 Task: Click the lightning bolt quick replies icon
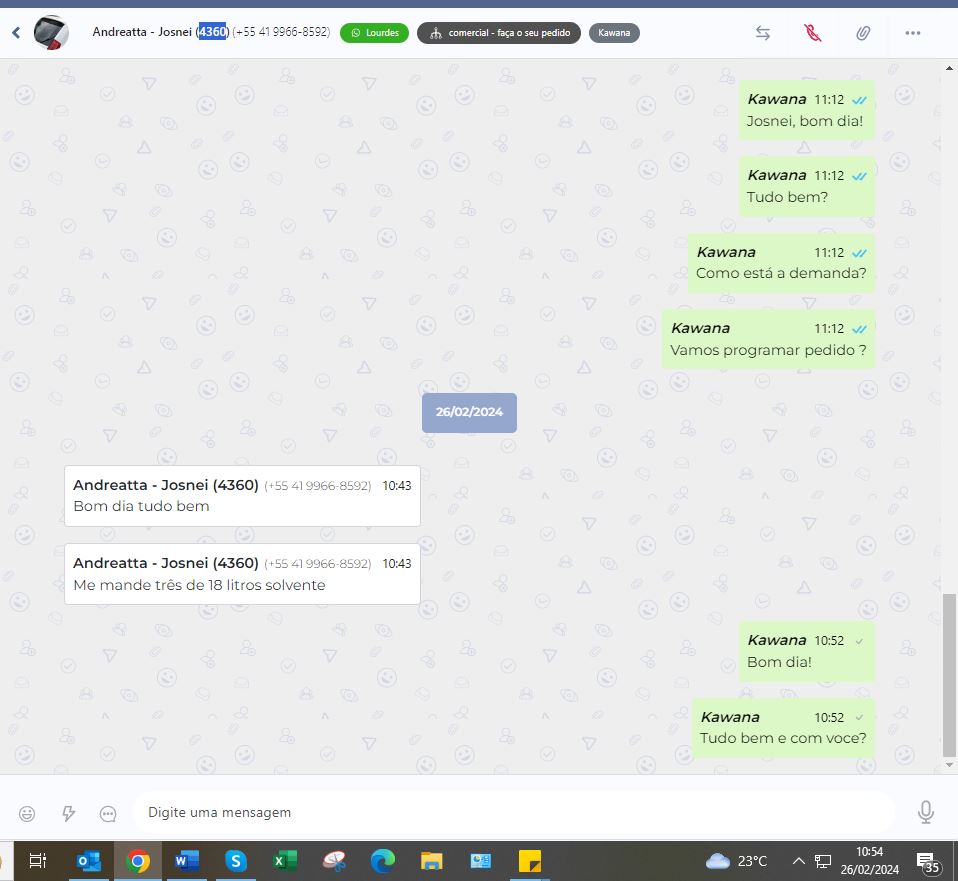68,813
